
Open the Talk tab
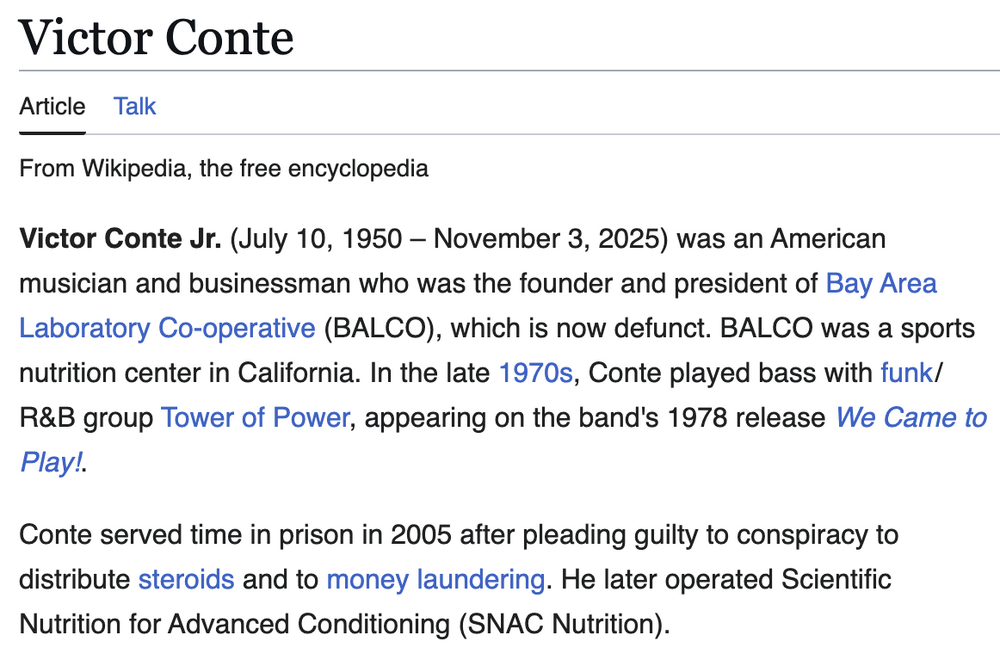point(134,106)
